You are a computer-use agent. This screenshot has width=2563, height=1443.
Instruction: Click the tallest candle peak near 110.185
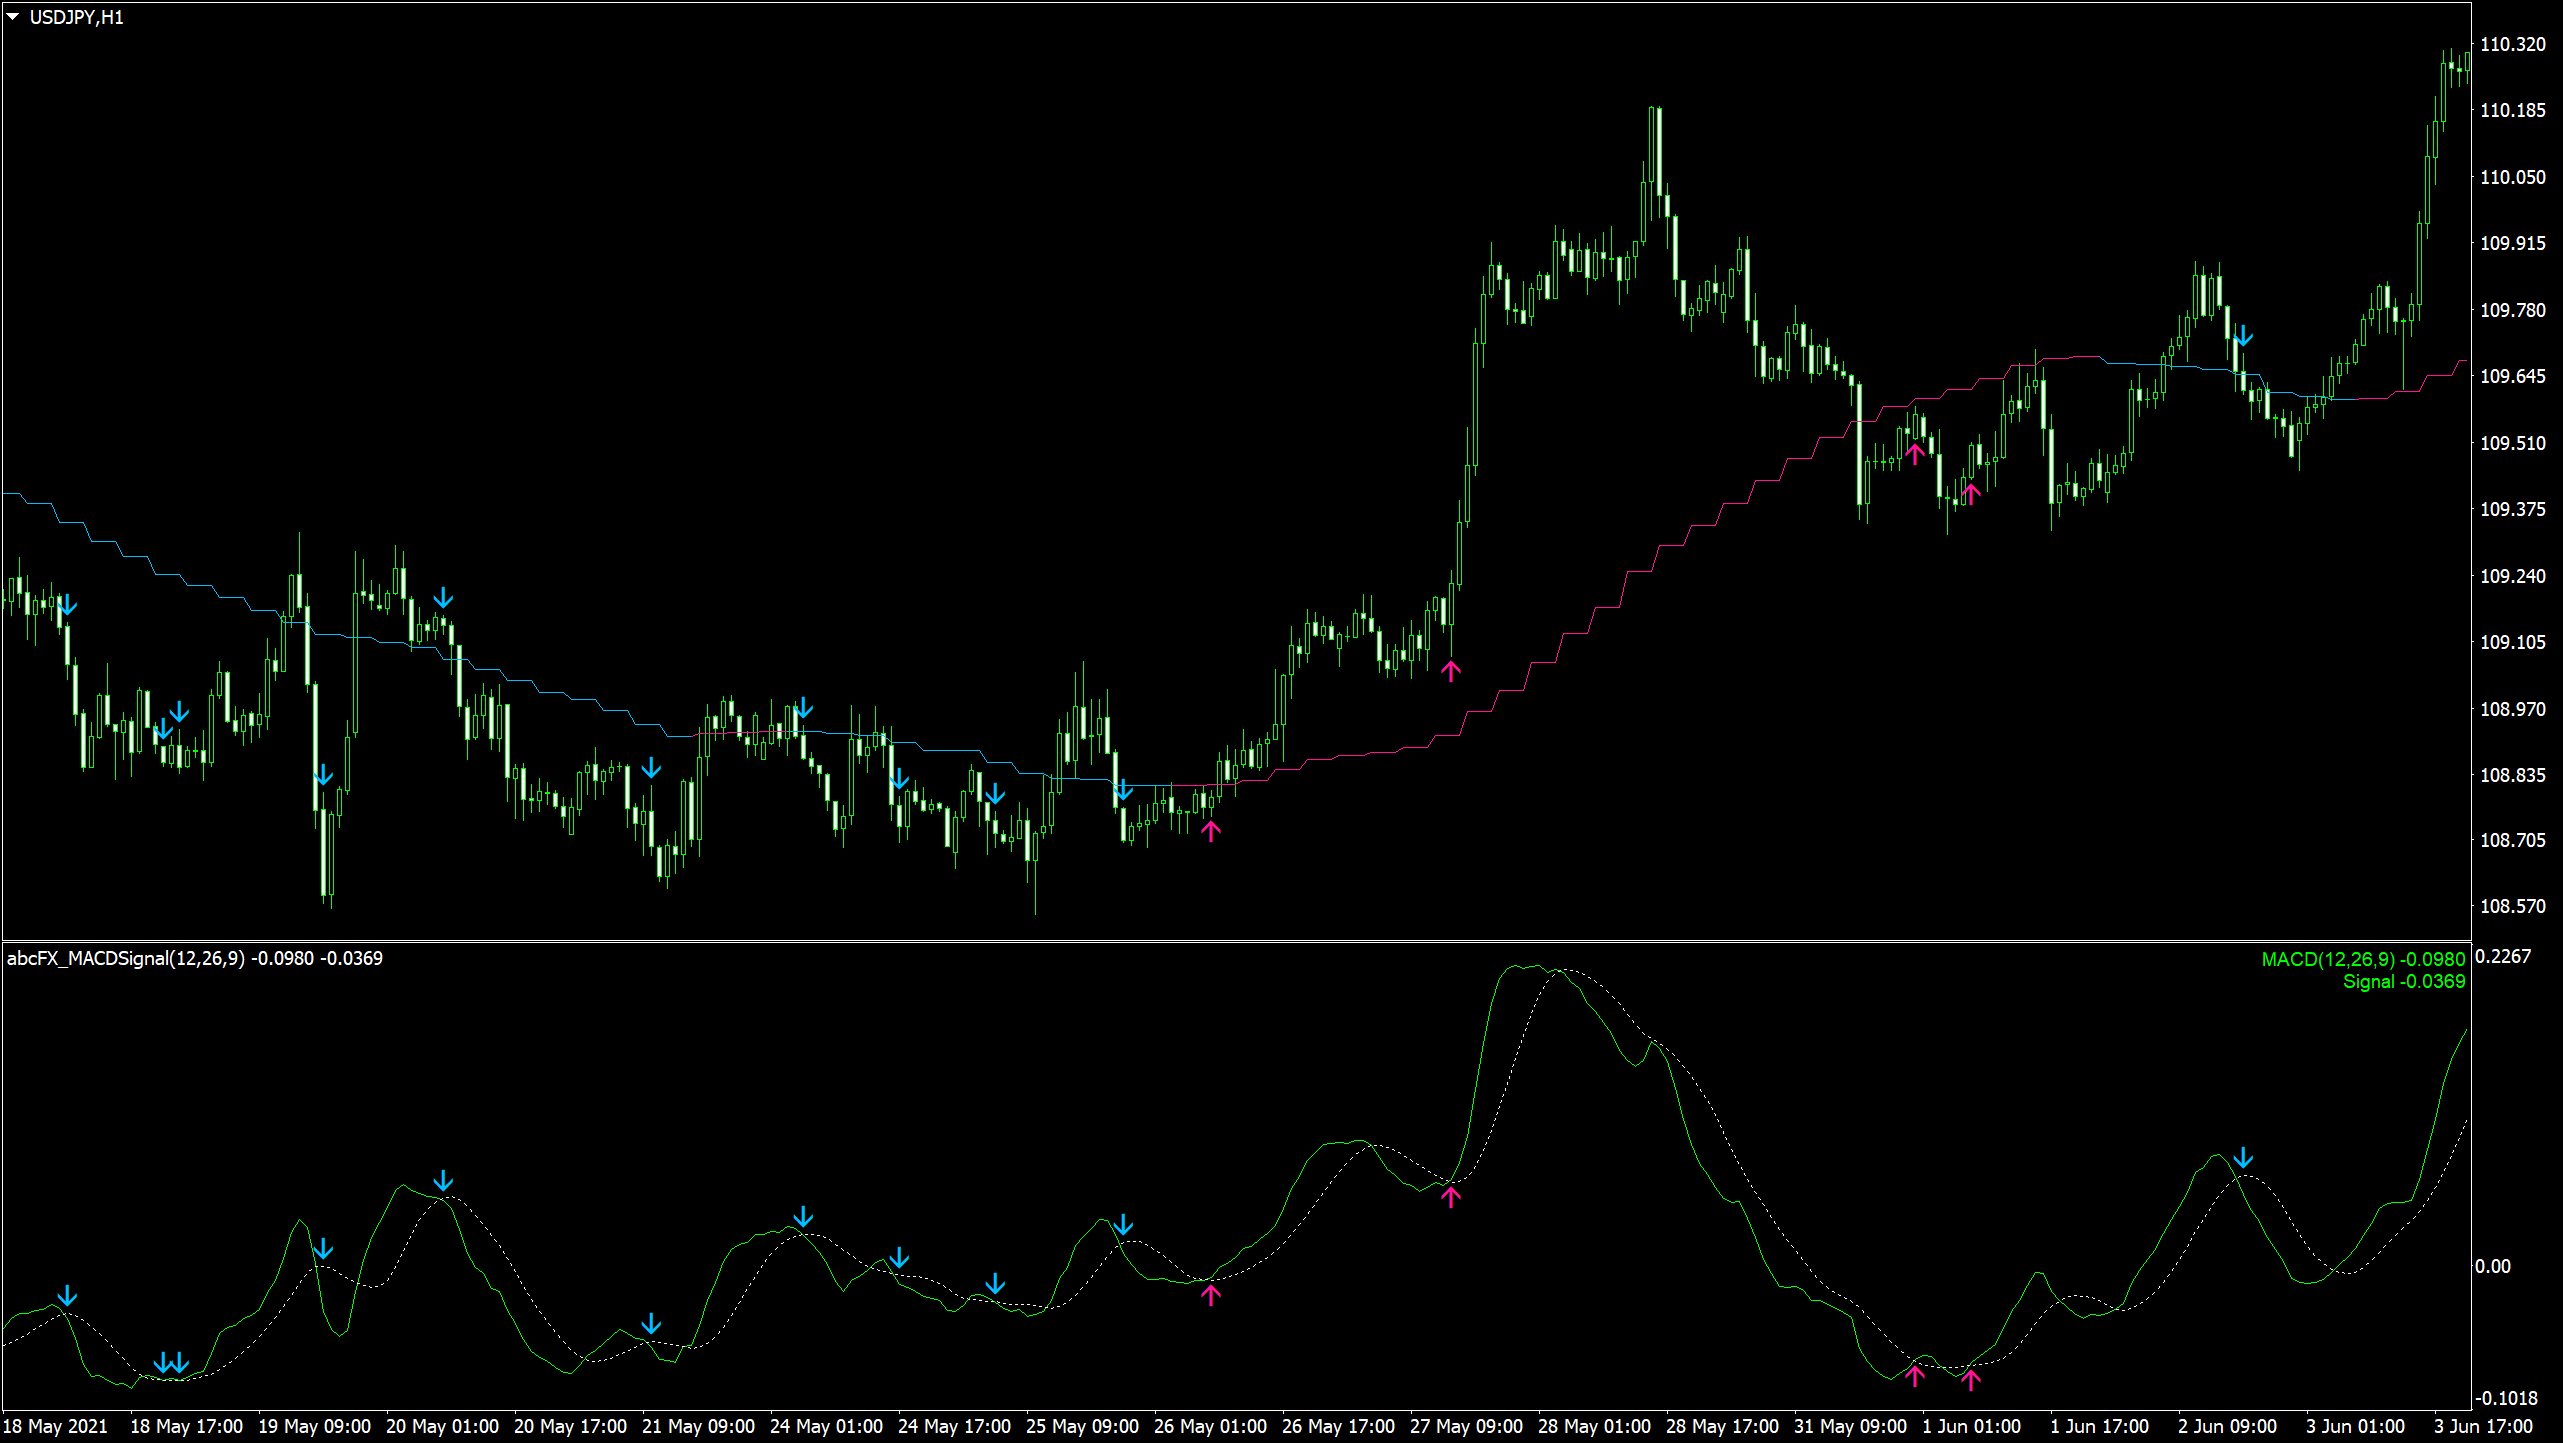1657,110
